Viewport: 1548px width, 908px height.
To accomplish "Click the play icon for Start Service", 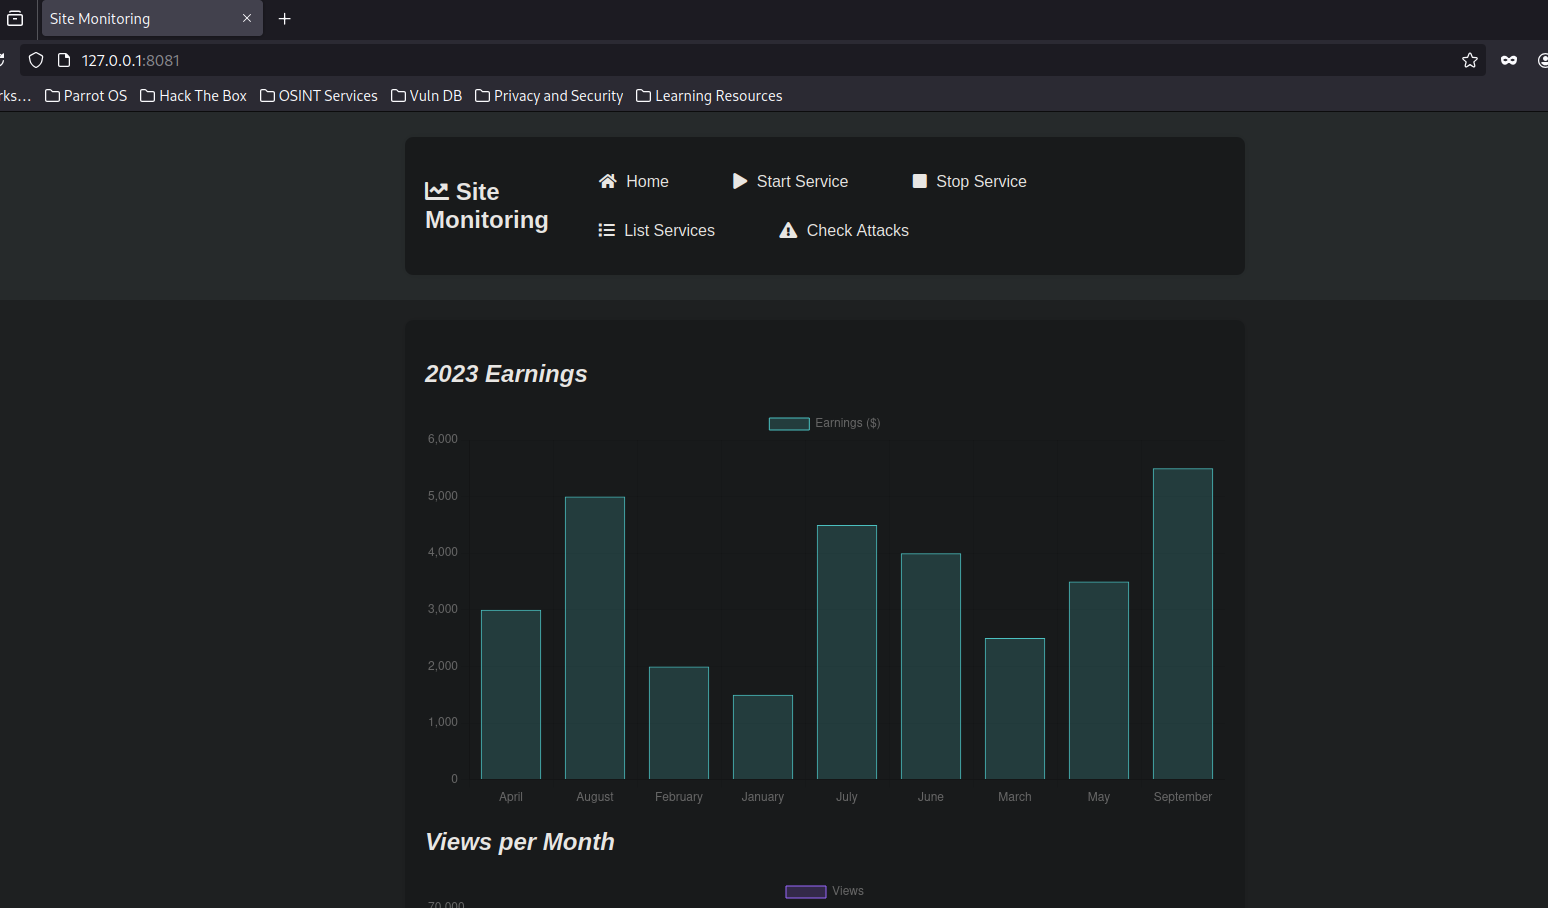I will (740, 181).
